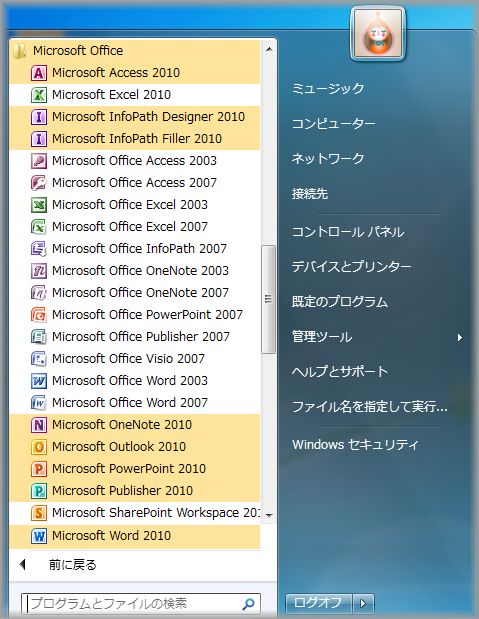This screenshot has width=479, height=619.
Task: Click the Microsoft Office folder icon
Action: pos(19,51)
